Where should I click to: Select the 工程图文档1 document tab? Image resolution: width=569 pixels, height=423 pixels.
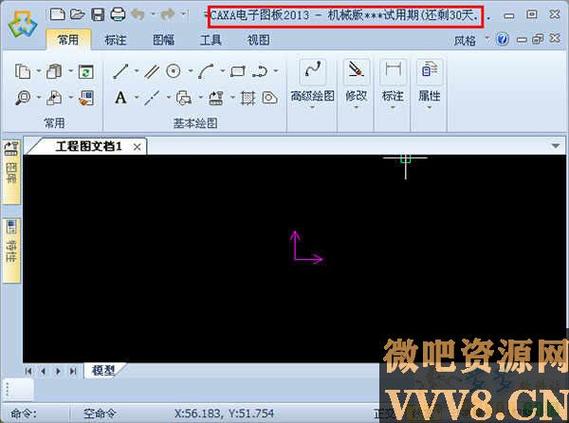point(89,147)
